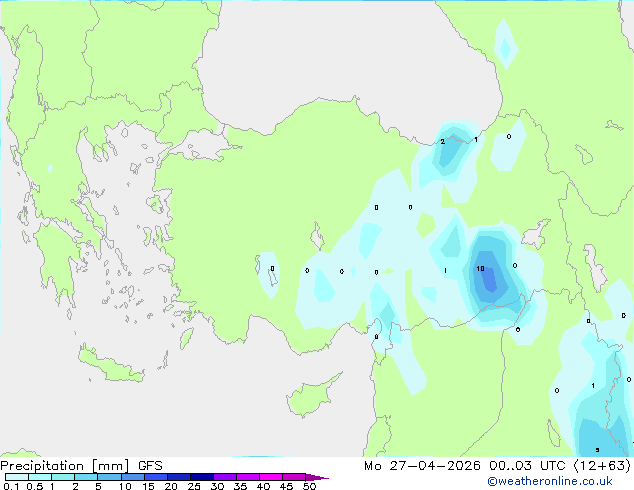The height and width of the screenshot is (490, 634).
Task: Click the '2' value on the Black Sea coast
Action: pos(443,142)
